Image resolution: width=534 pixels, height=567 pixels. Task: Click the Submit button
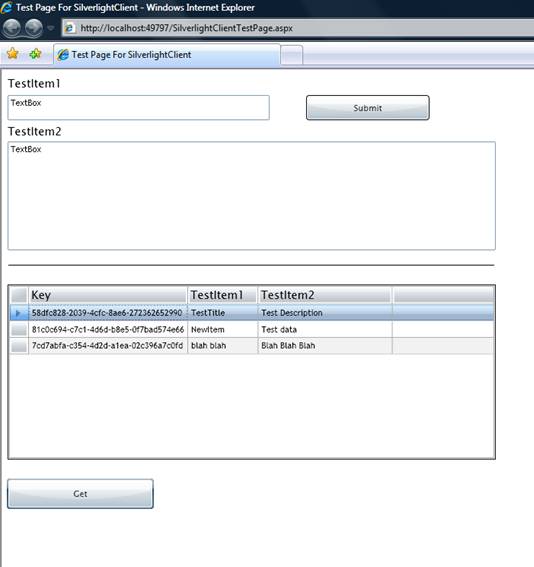pos(368,108)
